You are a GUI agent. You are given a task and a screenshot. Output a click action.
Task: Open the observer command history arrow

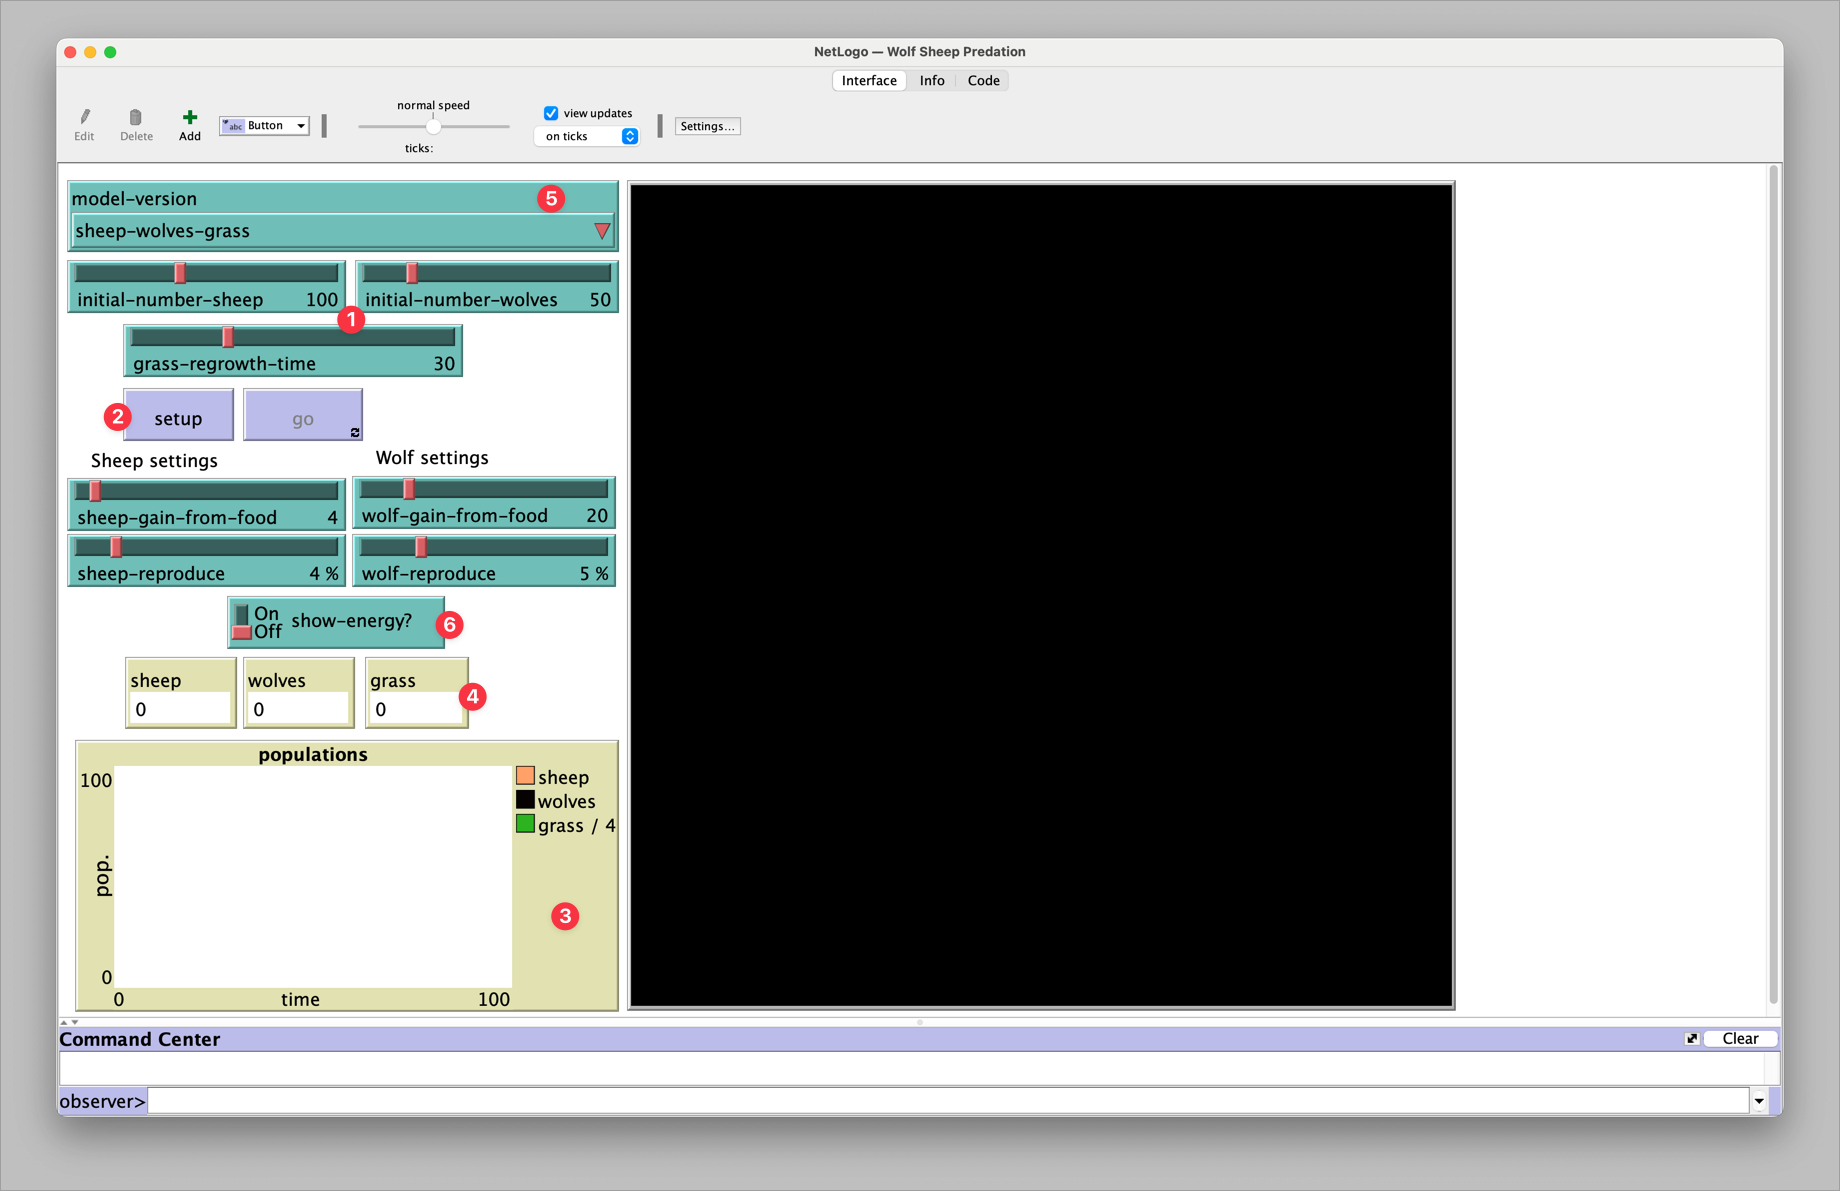[1758, 1100]
